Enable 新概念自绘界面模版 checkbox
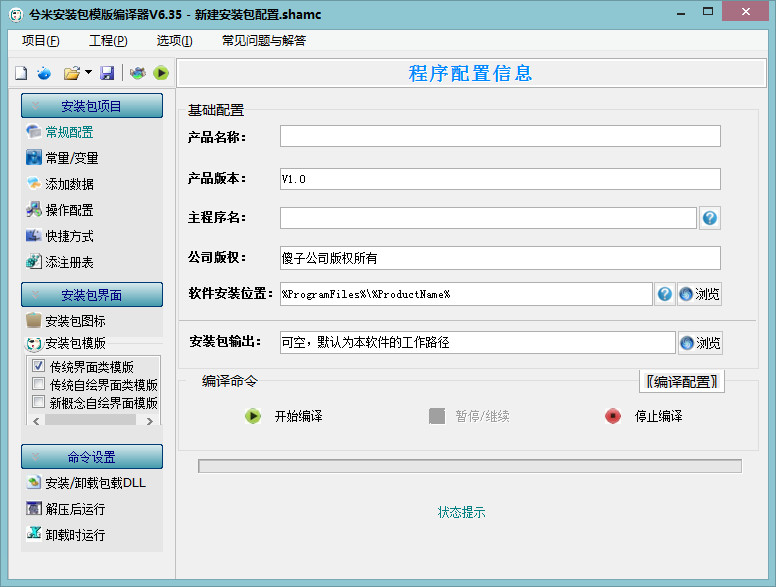Screen dimensions: 776x587 (38, 401)
